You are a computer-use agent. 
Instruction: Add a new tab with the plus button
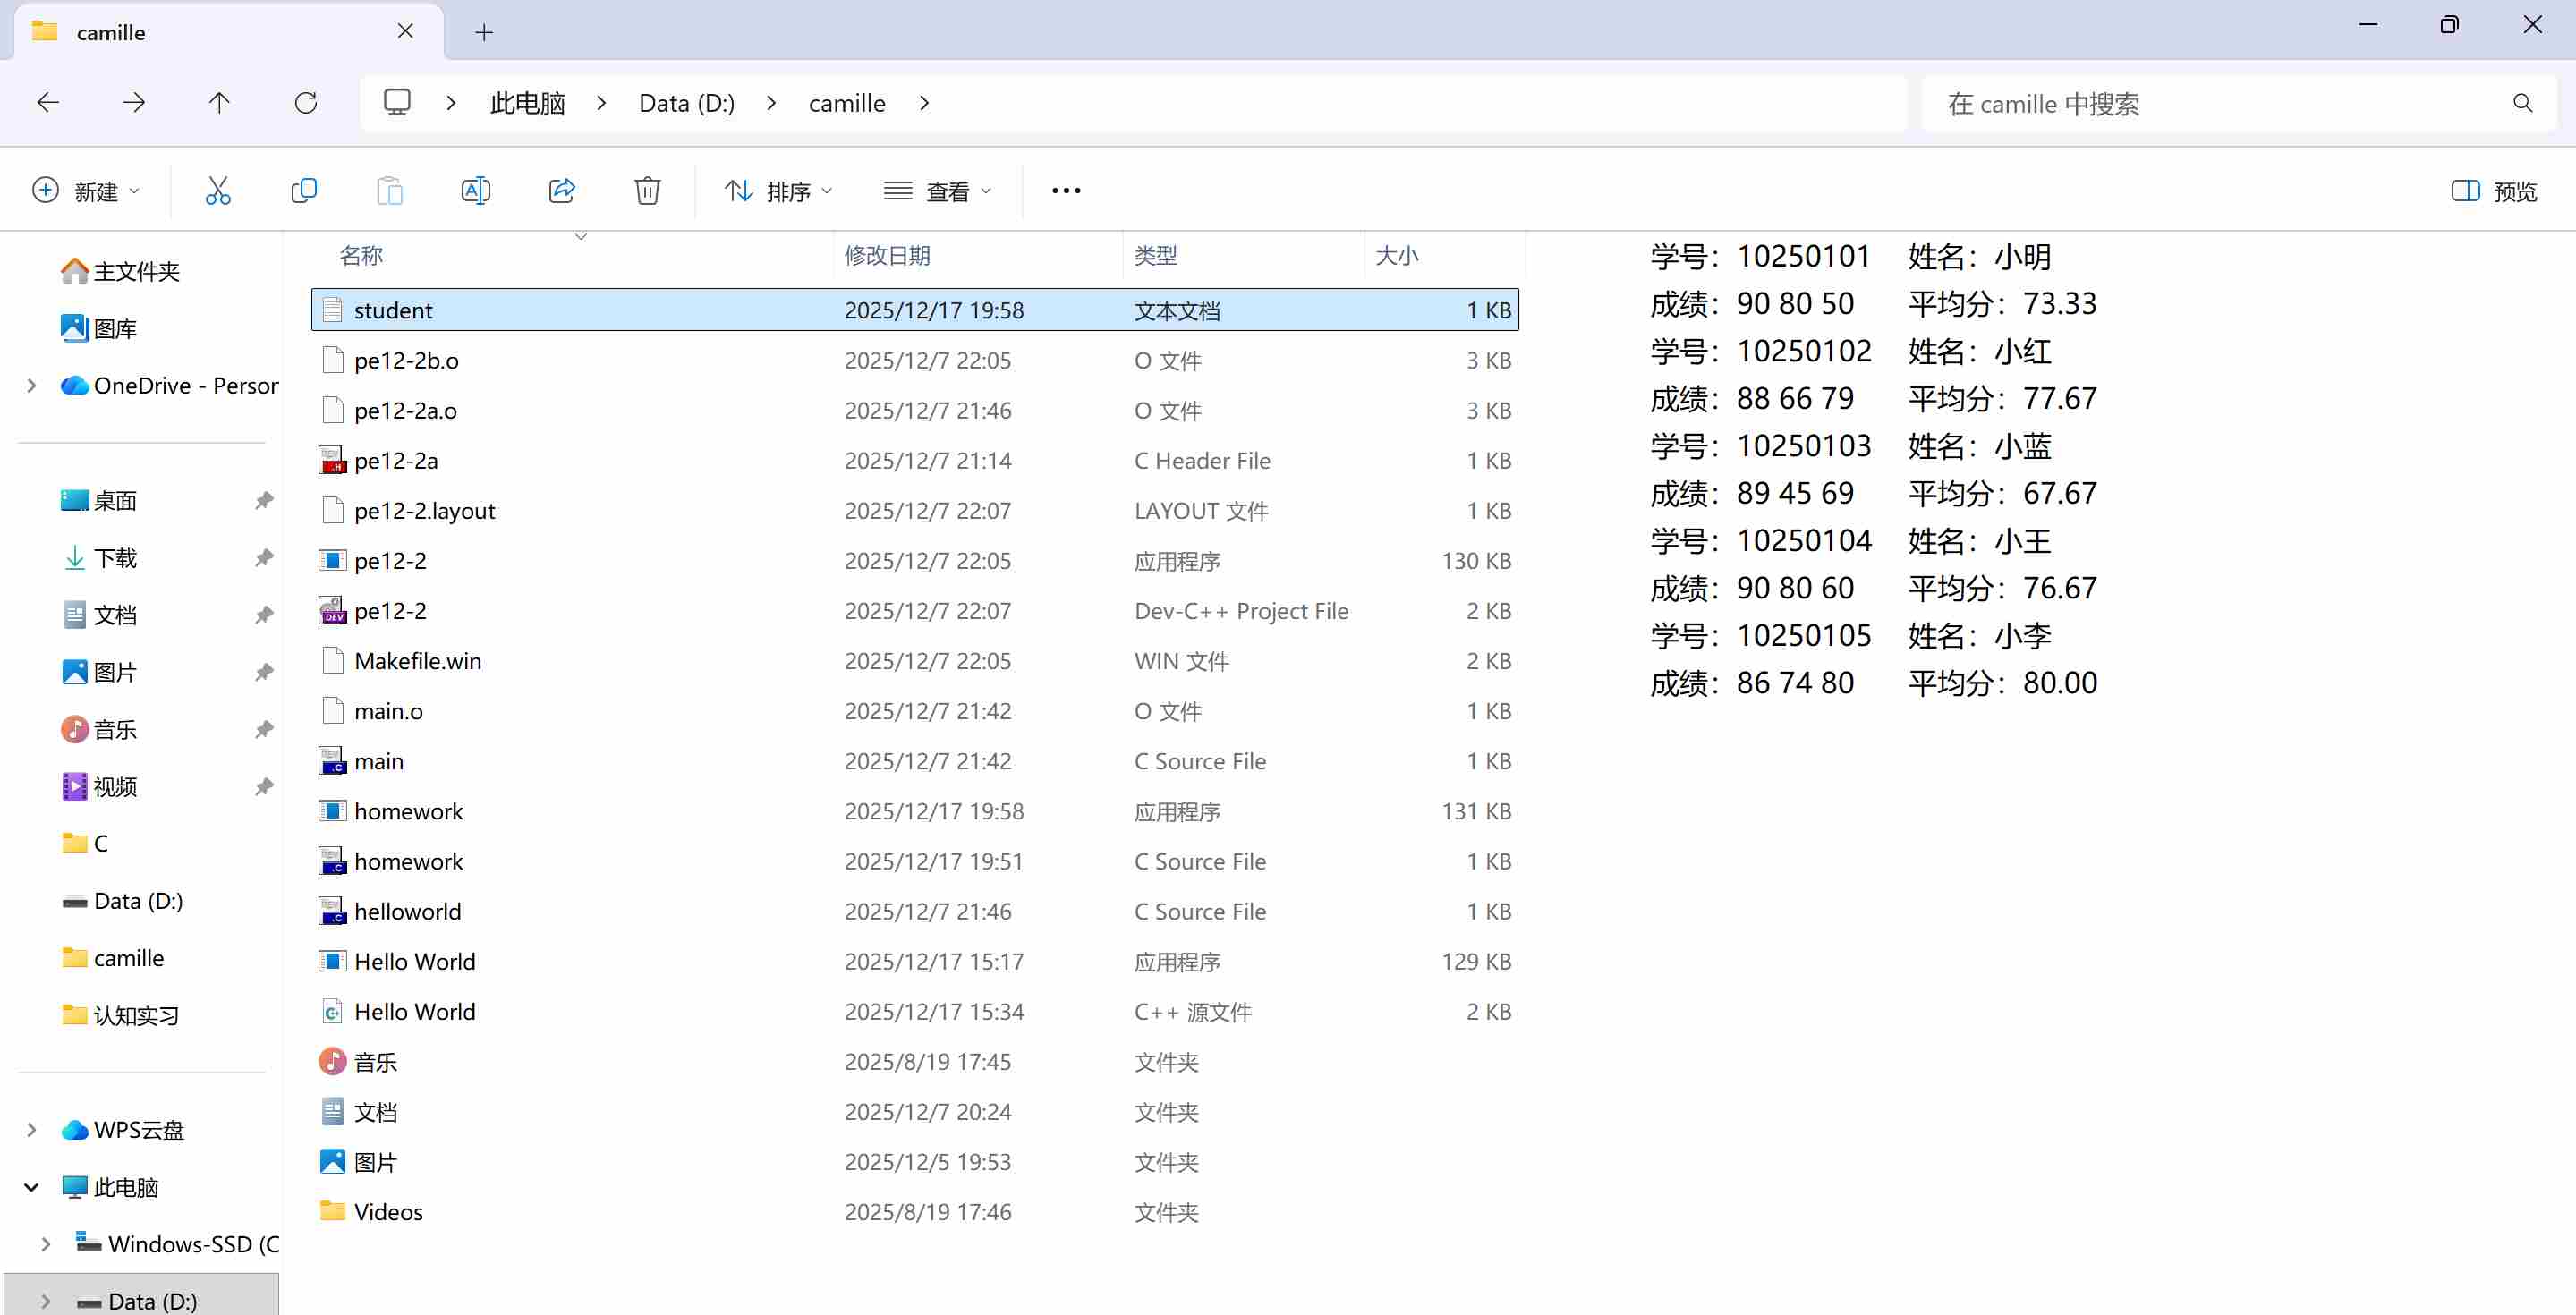[x=484, y=32]
